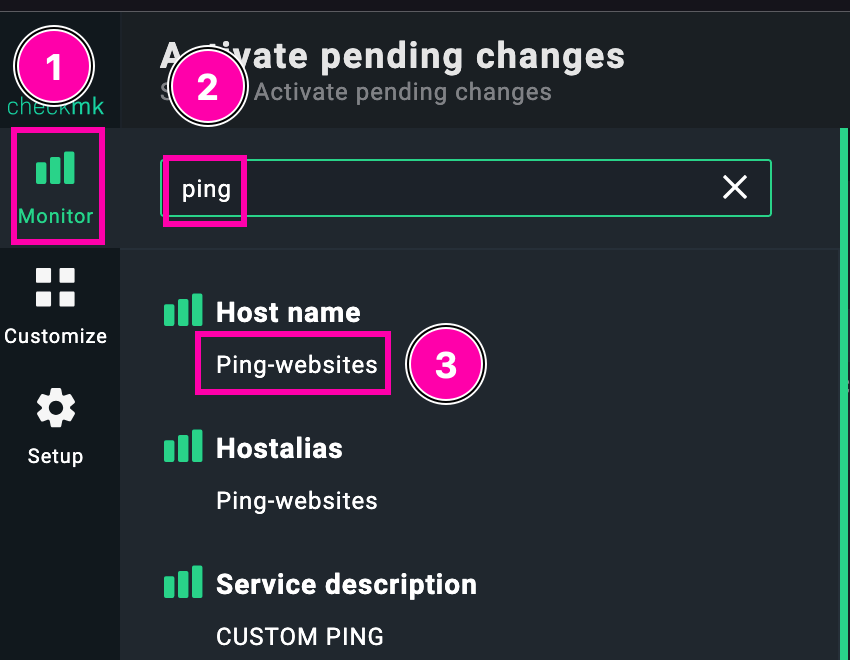Select the CUSTOM PING service result
850x660 pixels.
point(300,636)
